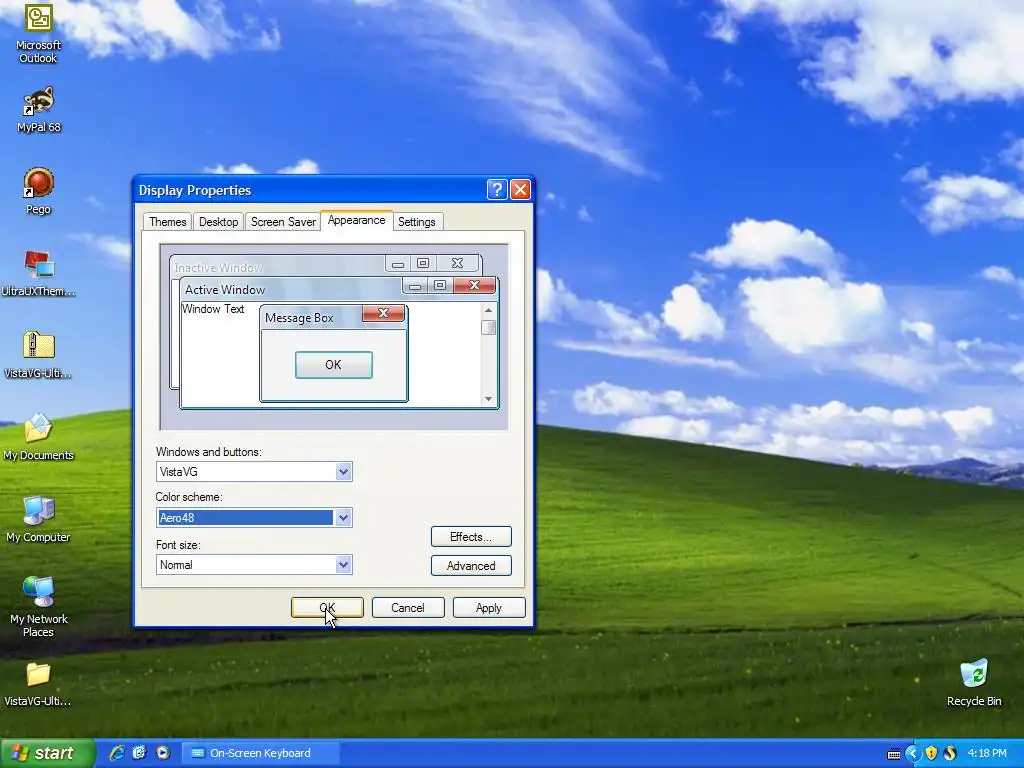Click the Active Window preview maximize button
The width and height of the screenshot is (1024, 768).
440,285
